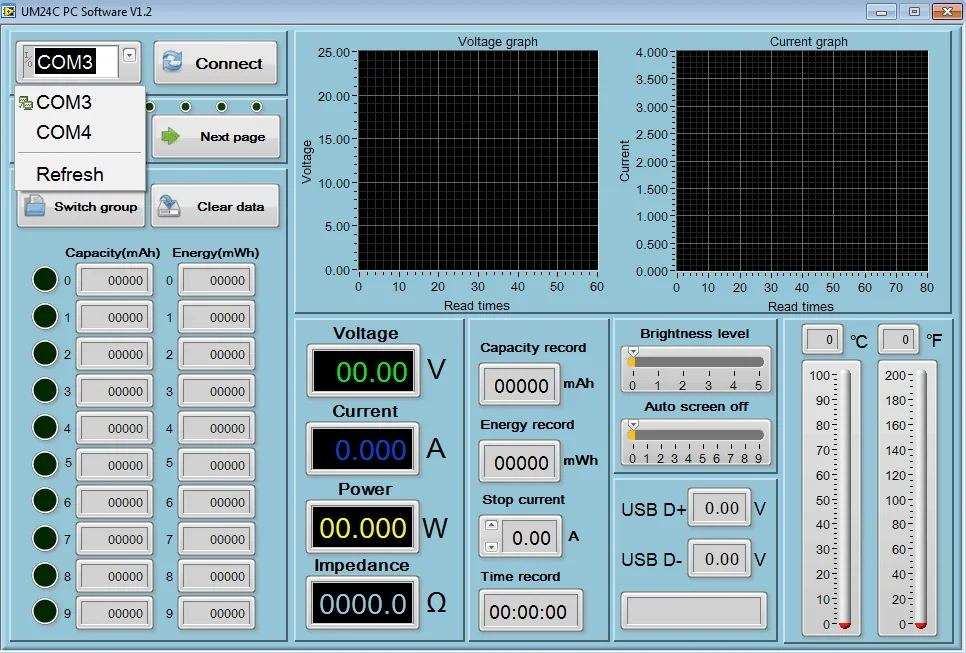966x653 pixels.
Task: Click the Auto screen off slider track
Action: tap(700, 435)
